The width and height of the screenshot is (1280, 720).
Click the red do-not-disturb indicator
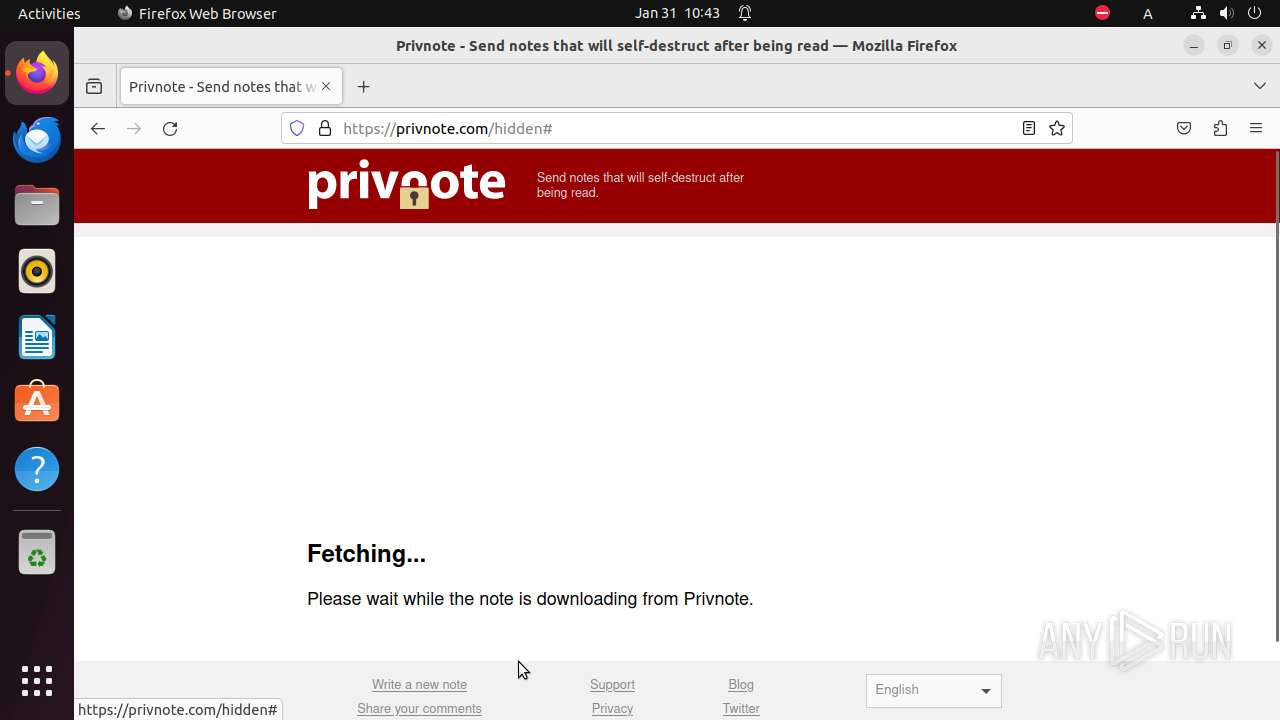click(x=1102, y=13)
